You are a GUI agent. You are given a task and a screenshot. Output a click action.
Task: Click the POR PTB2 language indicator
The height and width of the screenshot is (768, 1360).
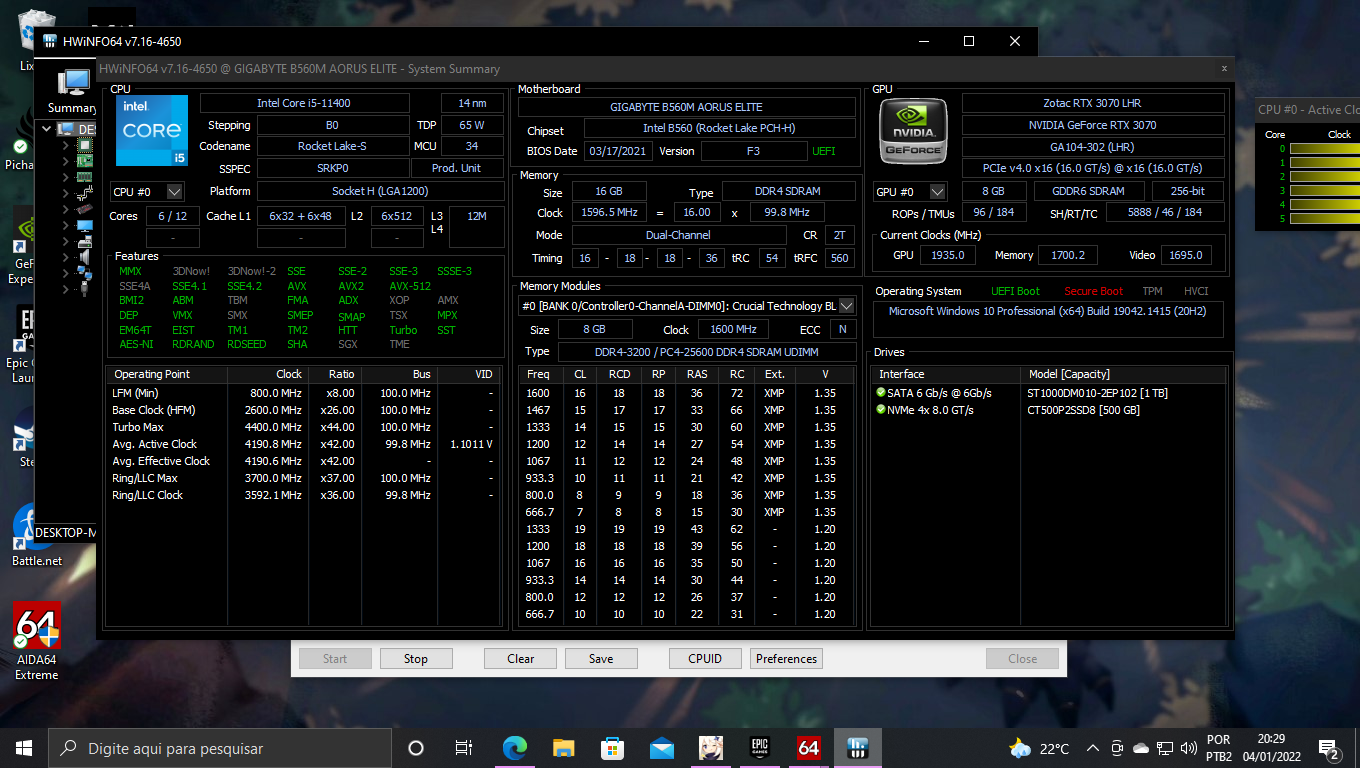coord(1219,748)
